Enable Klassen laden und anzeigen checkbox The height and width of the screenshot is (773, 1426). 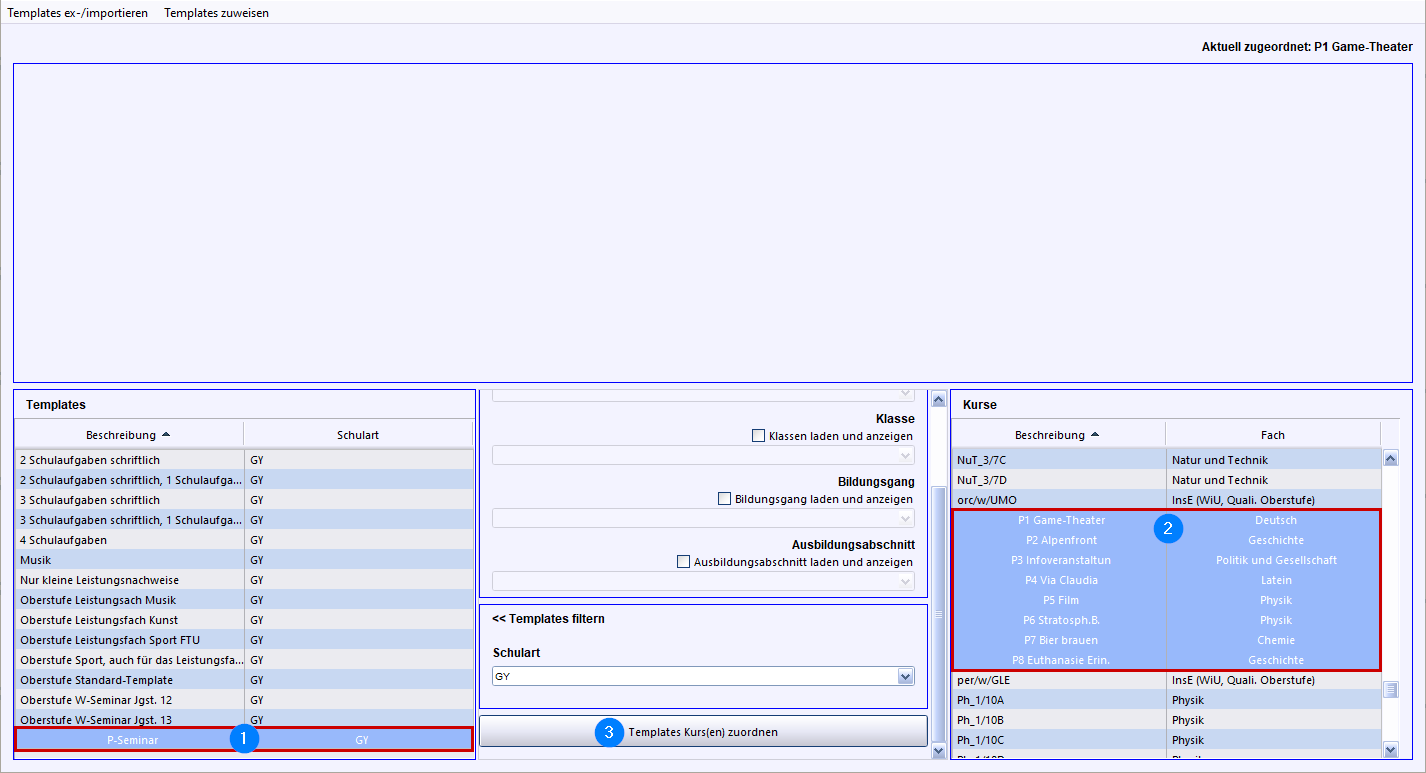758,436
